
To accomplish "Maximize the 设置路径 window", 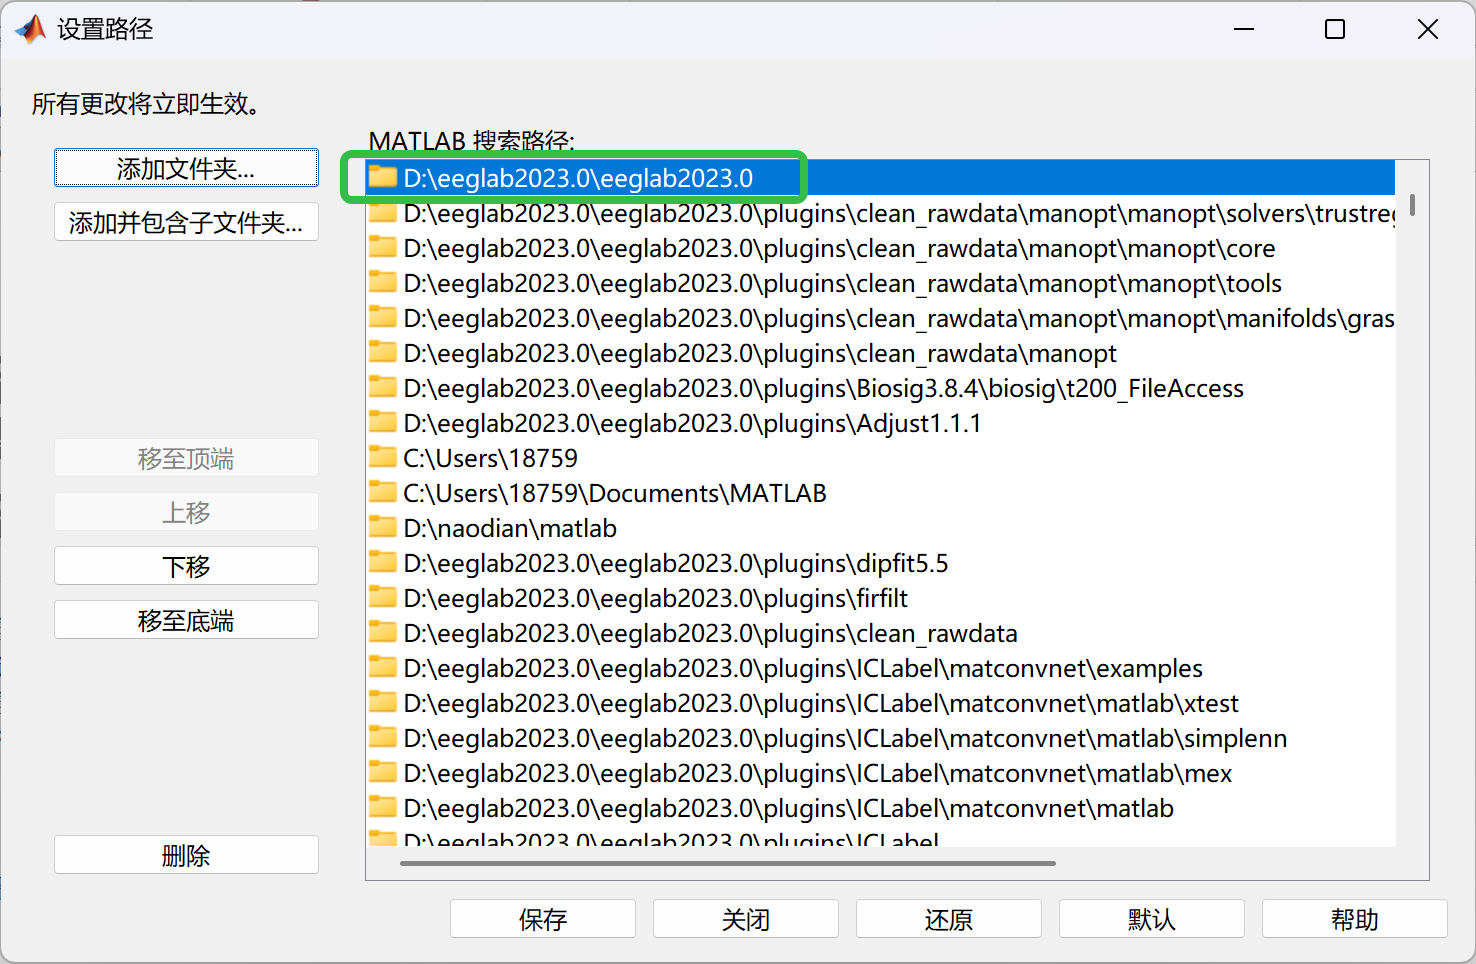I will pyautogui.click(x=1335, y=29).
